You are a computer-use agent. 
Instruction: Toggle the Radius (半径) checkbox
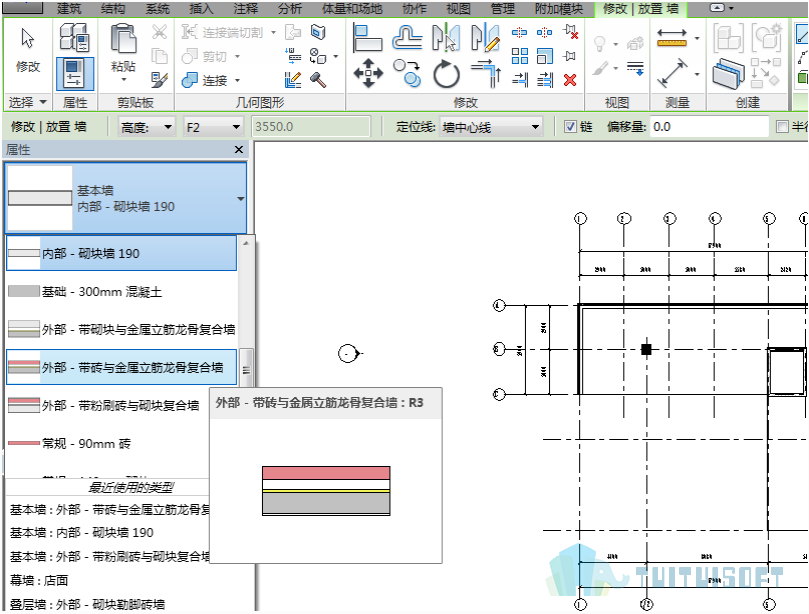[782, 126]
